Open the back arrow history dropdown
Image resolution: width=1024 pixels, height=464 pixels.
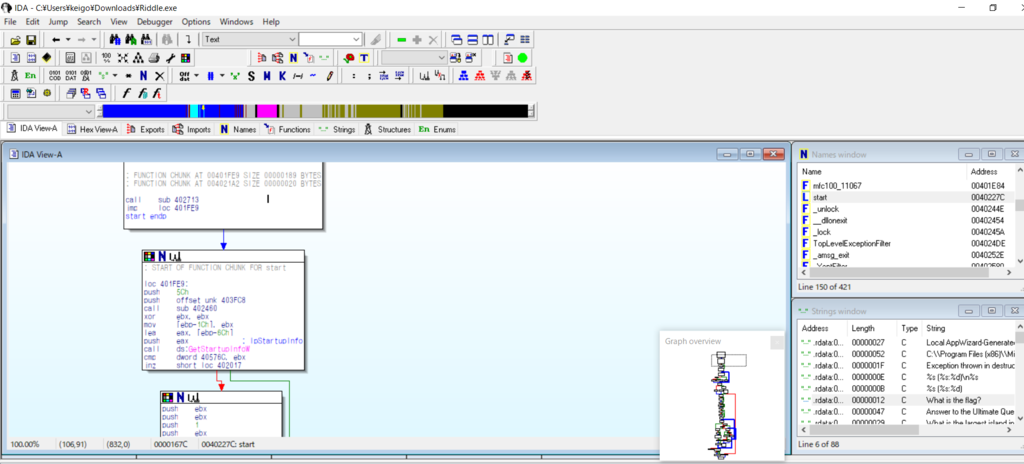pyautogui.click(x=69, y=40)
